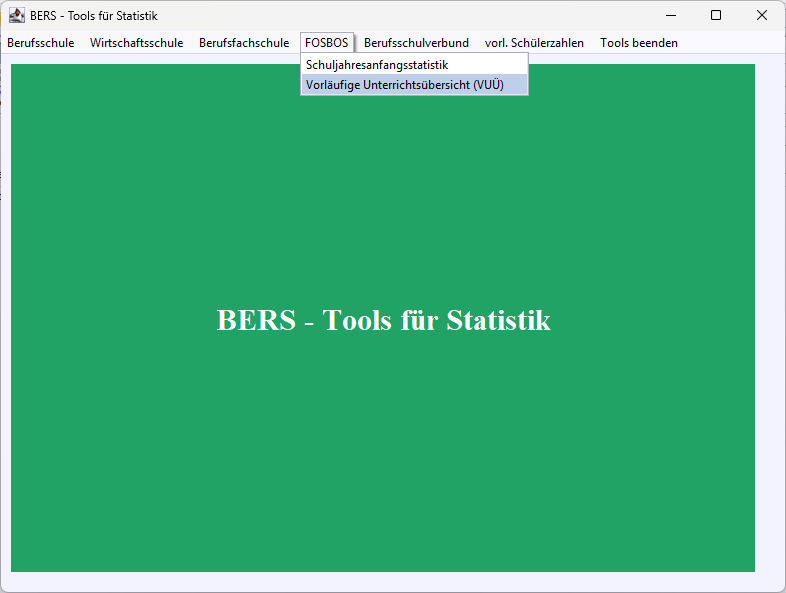
Task: Click the white heading in the green panel
Action: pos(383,321)
